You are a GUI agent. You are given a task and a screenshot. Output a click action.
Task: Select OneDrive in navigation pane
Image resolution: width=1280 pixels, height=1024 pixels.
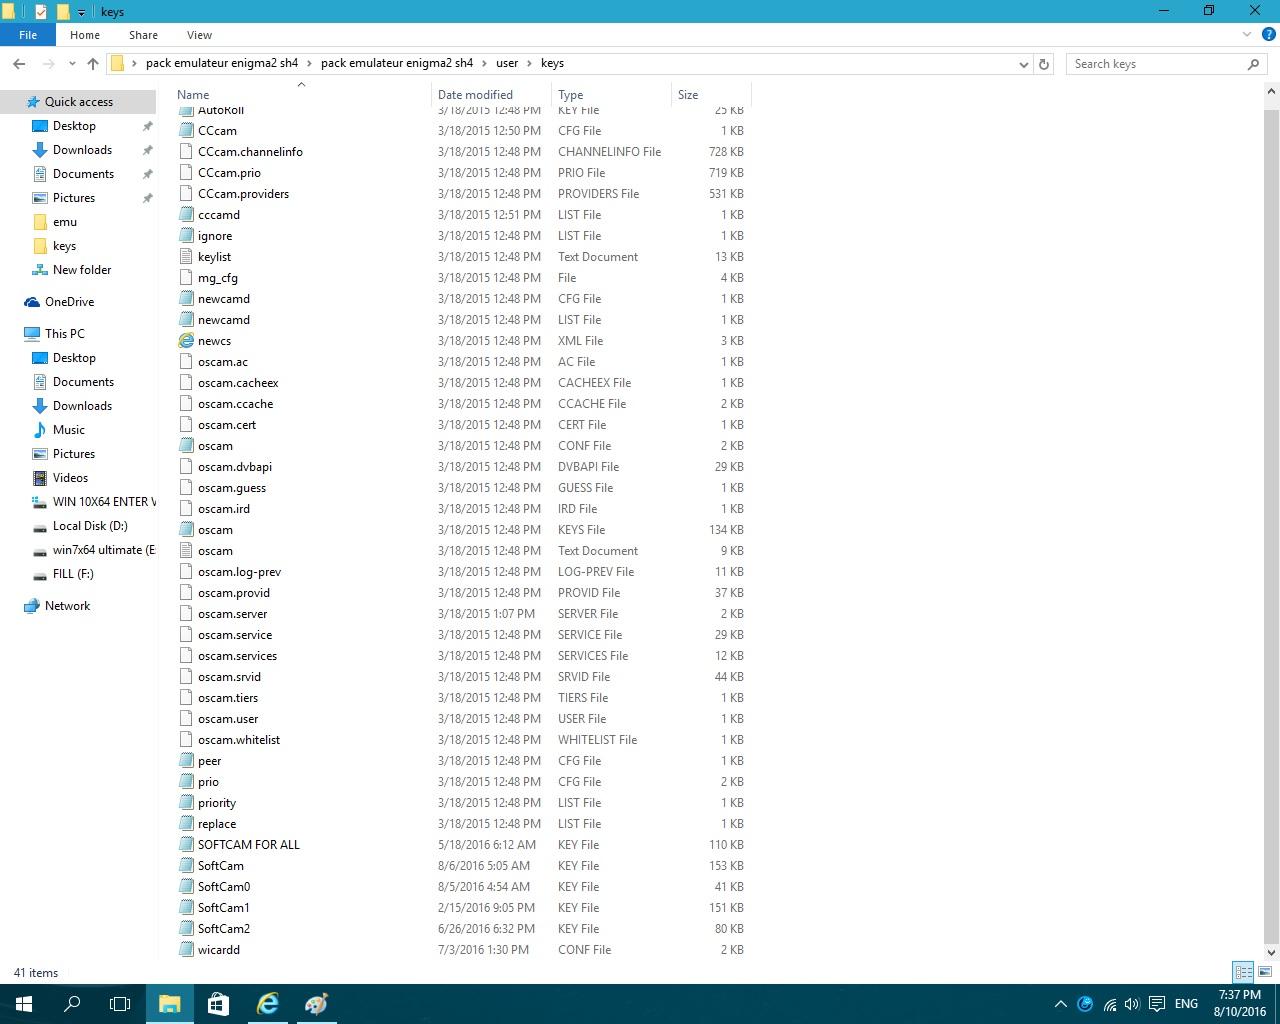pyautogui.click(x=69, y=302)
